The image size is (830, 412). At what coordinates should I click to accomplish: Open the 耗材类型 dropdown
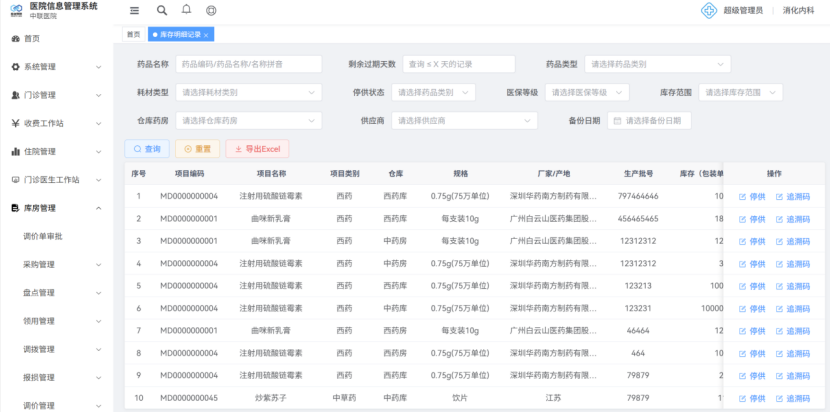248,92
